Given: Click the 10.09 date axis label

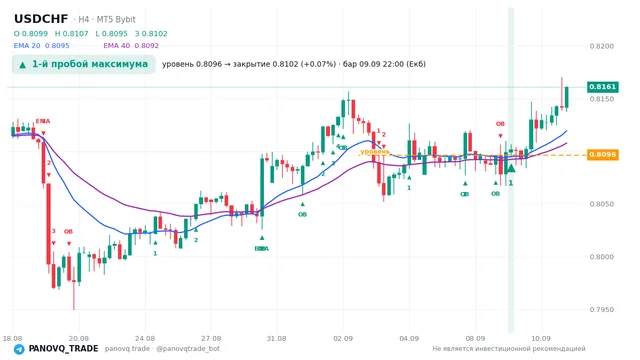Looking at the screenshot, I should 541,338.
